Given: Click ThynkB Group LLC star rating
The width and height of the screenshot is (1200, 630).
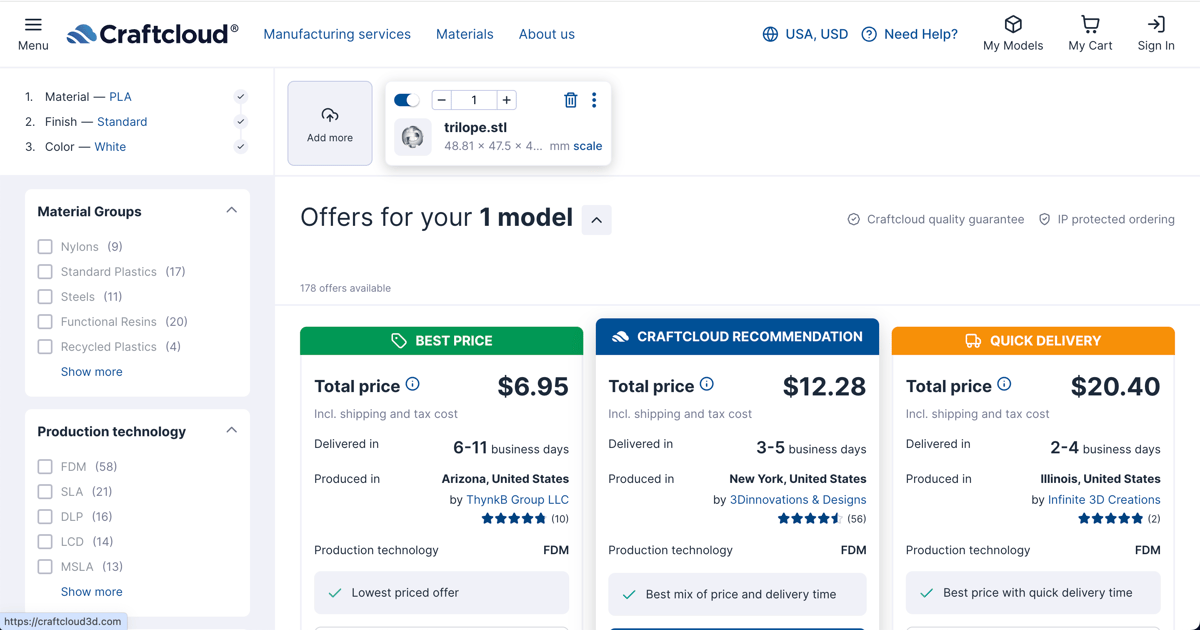Looking at the screenshot, I should click(514, 519).
